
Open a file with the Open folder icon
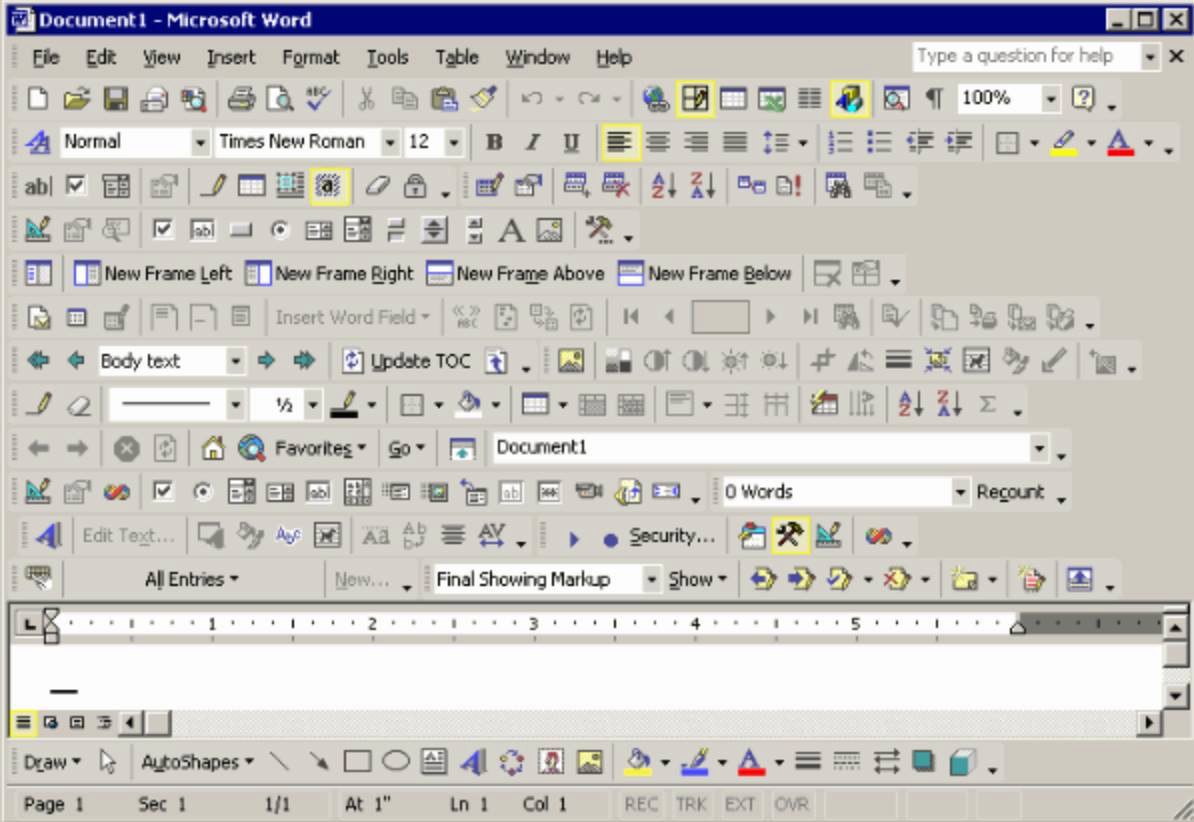76,98
